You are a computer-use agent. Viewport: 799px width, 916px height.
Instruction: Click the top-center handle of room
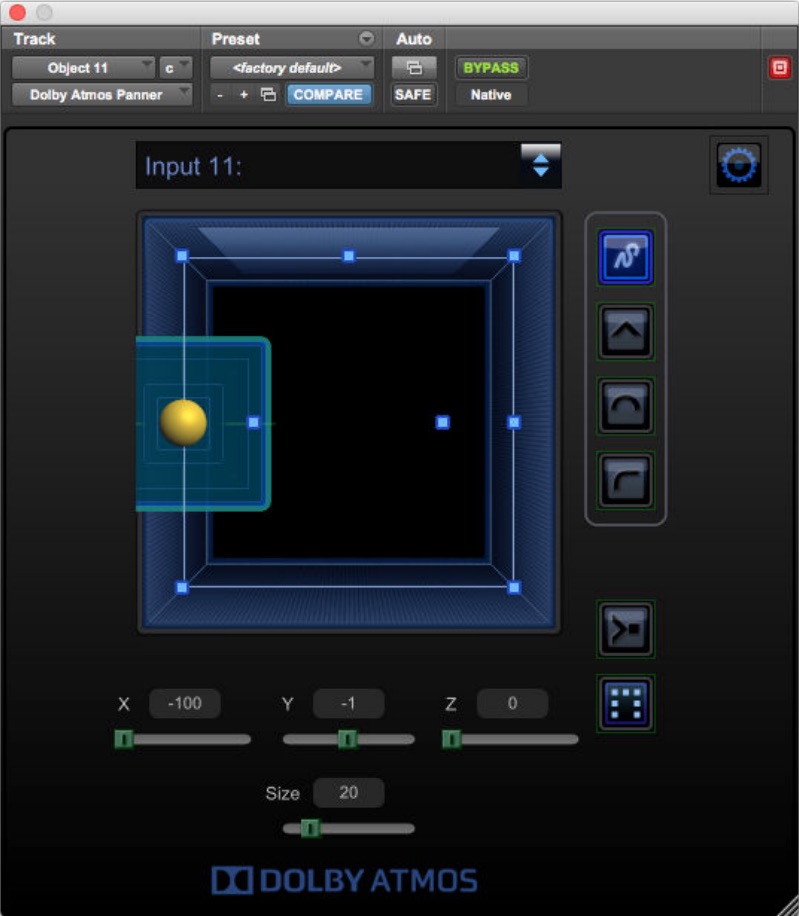349,256
